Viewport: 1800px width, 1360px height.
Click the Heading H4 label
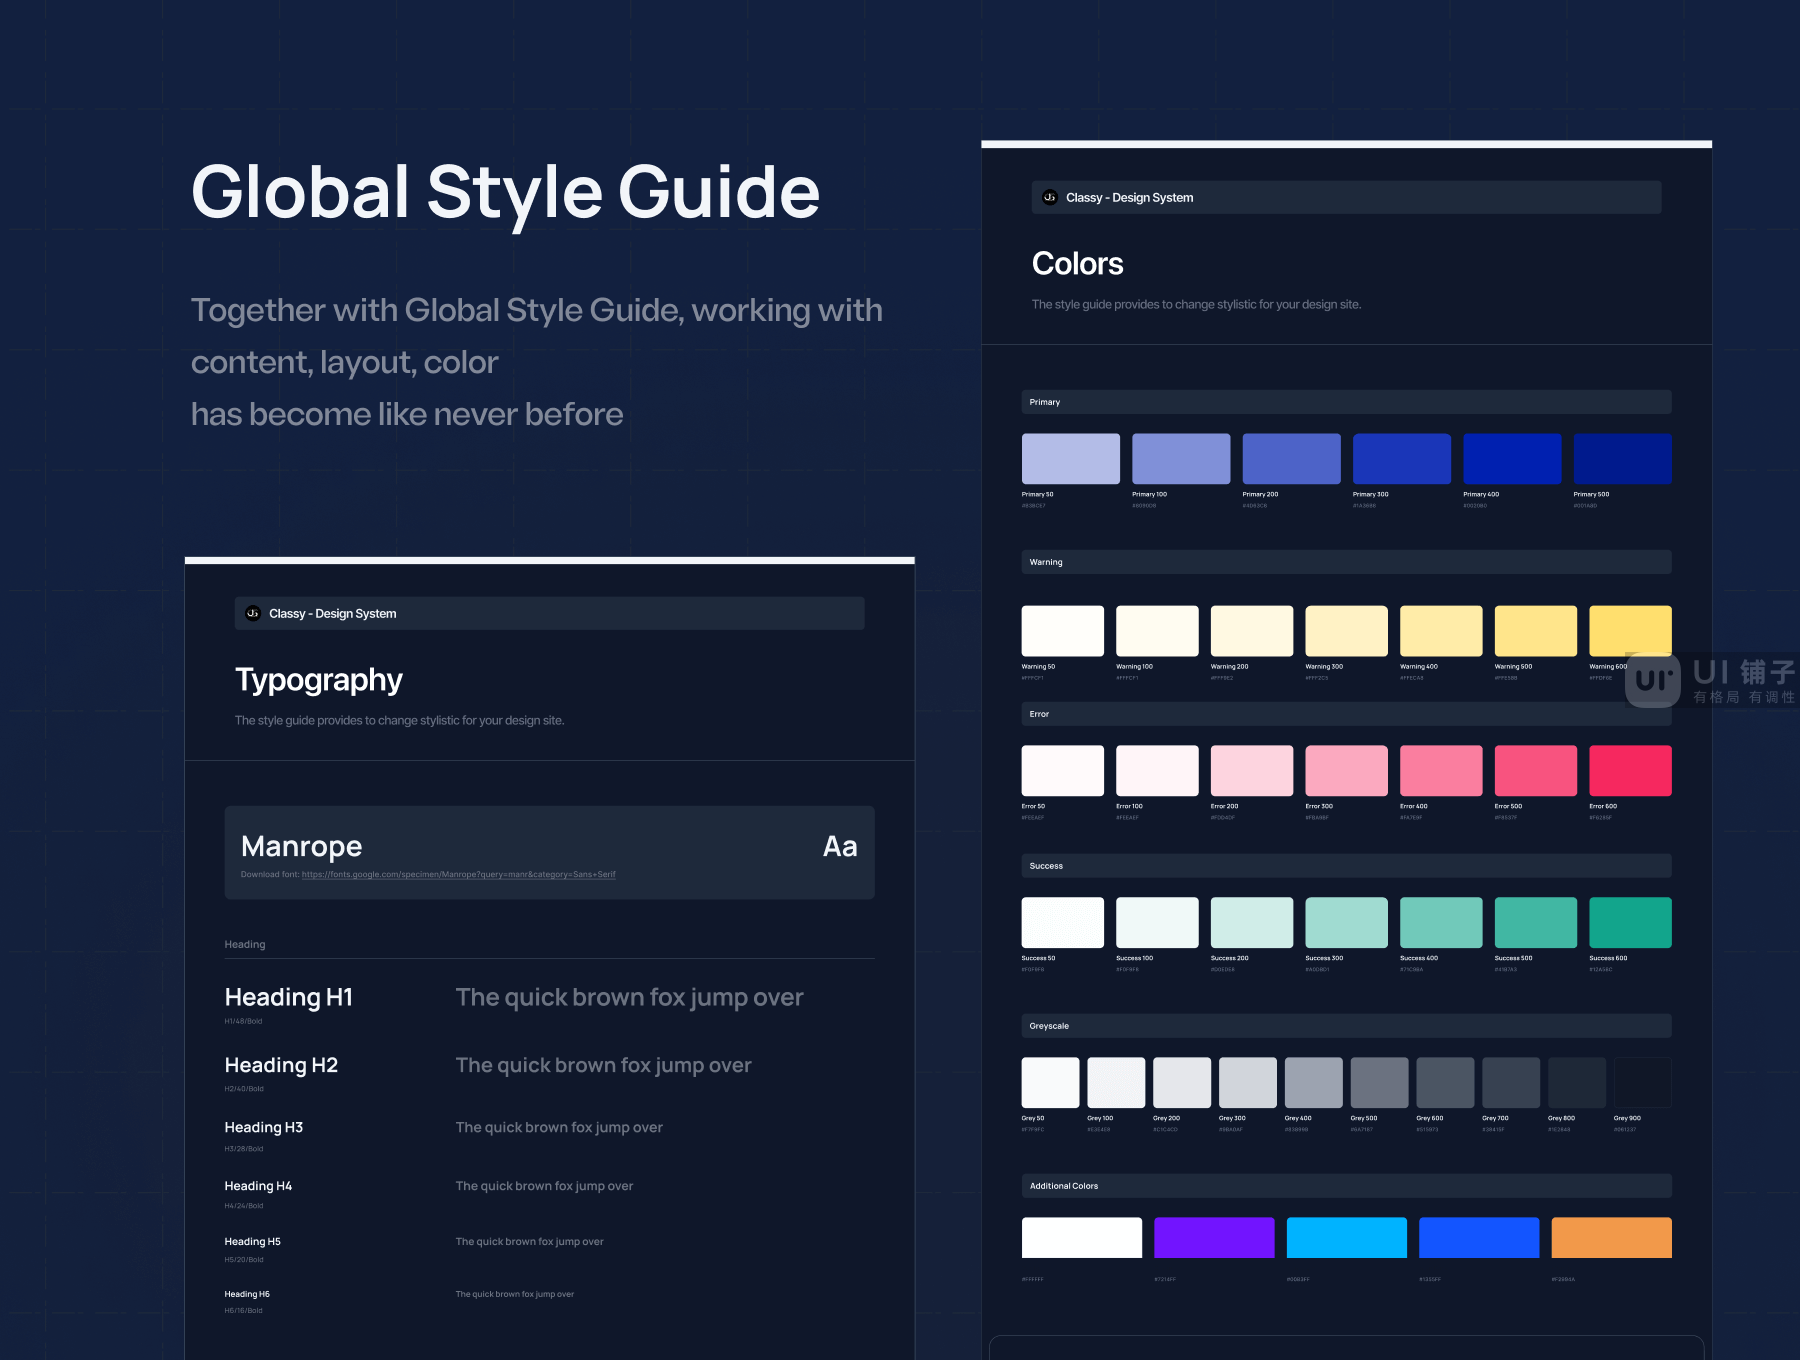pos(258,1186)
